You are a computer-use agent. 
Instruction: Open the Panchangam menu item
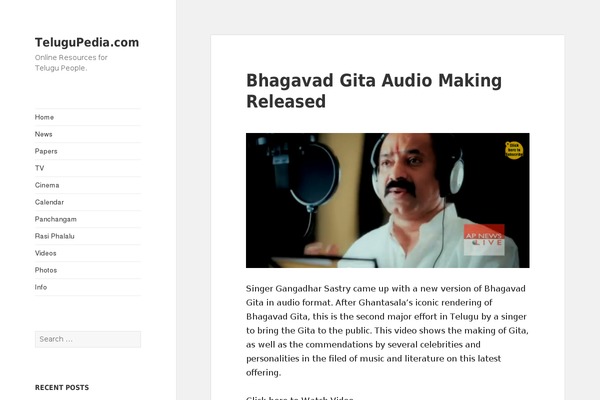[x=55, y=219]
